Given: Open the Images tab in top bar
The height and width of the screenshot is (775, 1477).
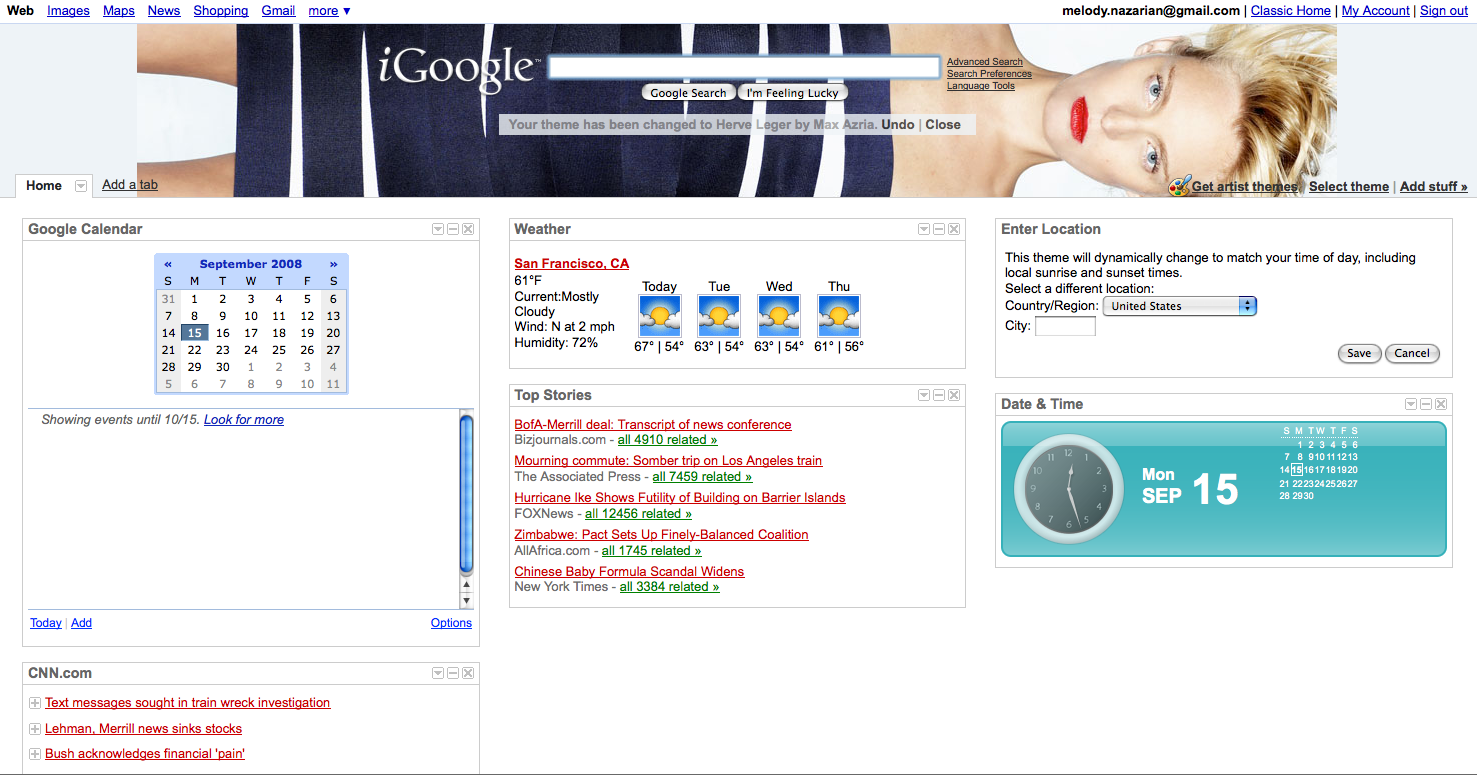Looking at the screenshot, I should click(68, 11).
